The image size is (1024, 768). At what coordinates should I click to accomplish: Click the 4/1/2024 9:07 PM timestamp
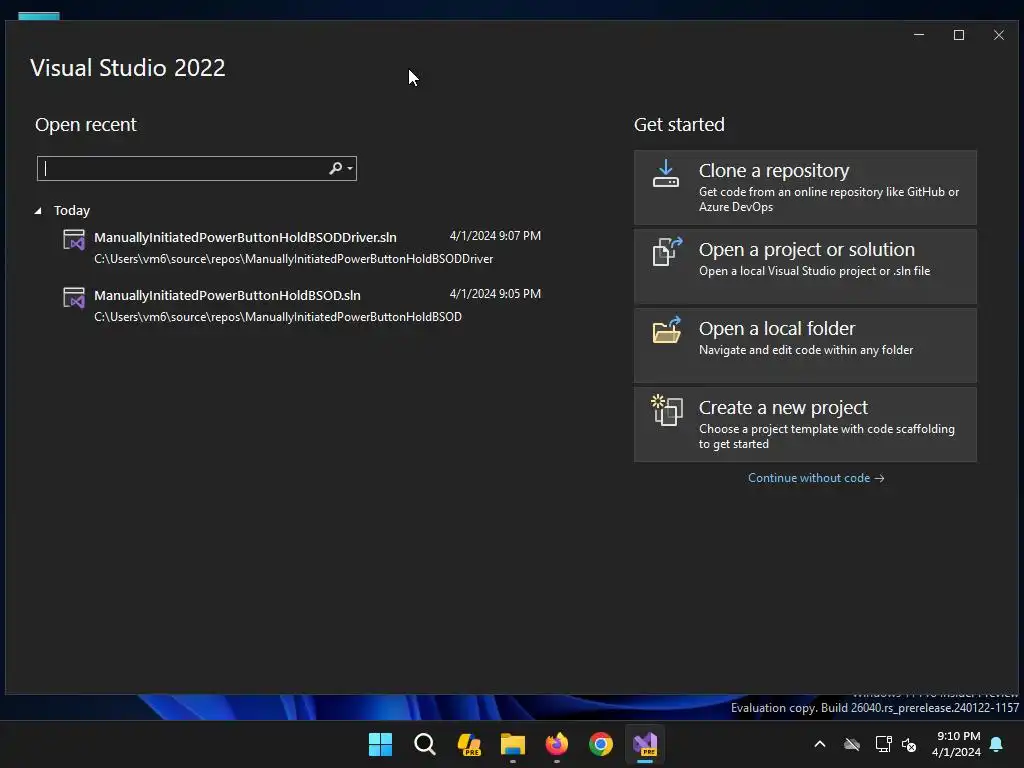tap(495, 236)
